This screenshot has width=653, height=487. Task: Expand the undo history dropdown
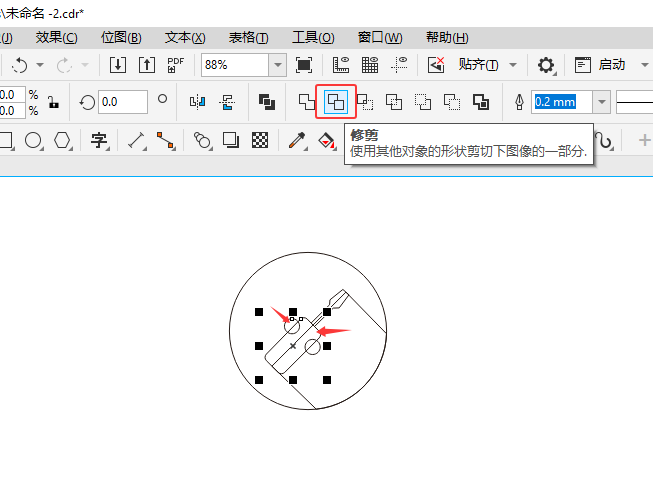(x=40, y=65)
